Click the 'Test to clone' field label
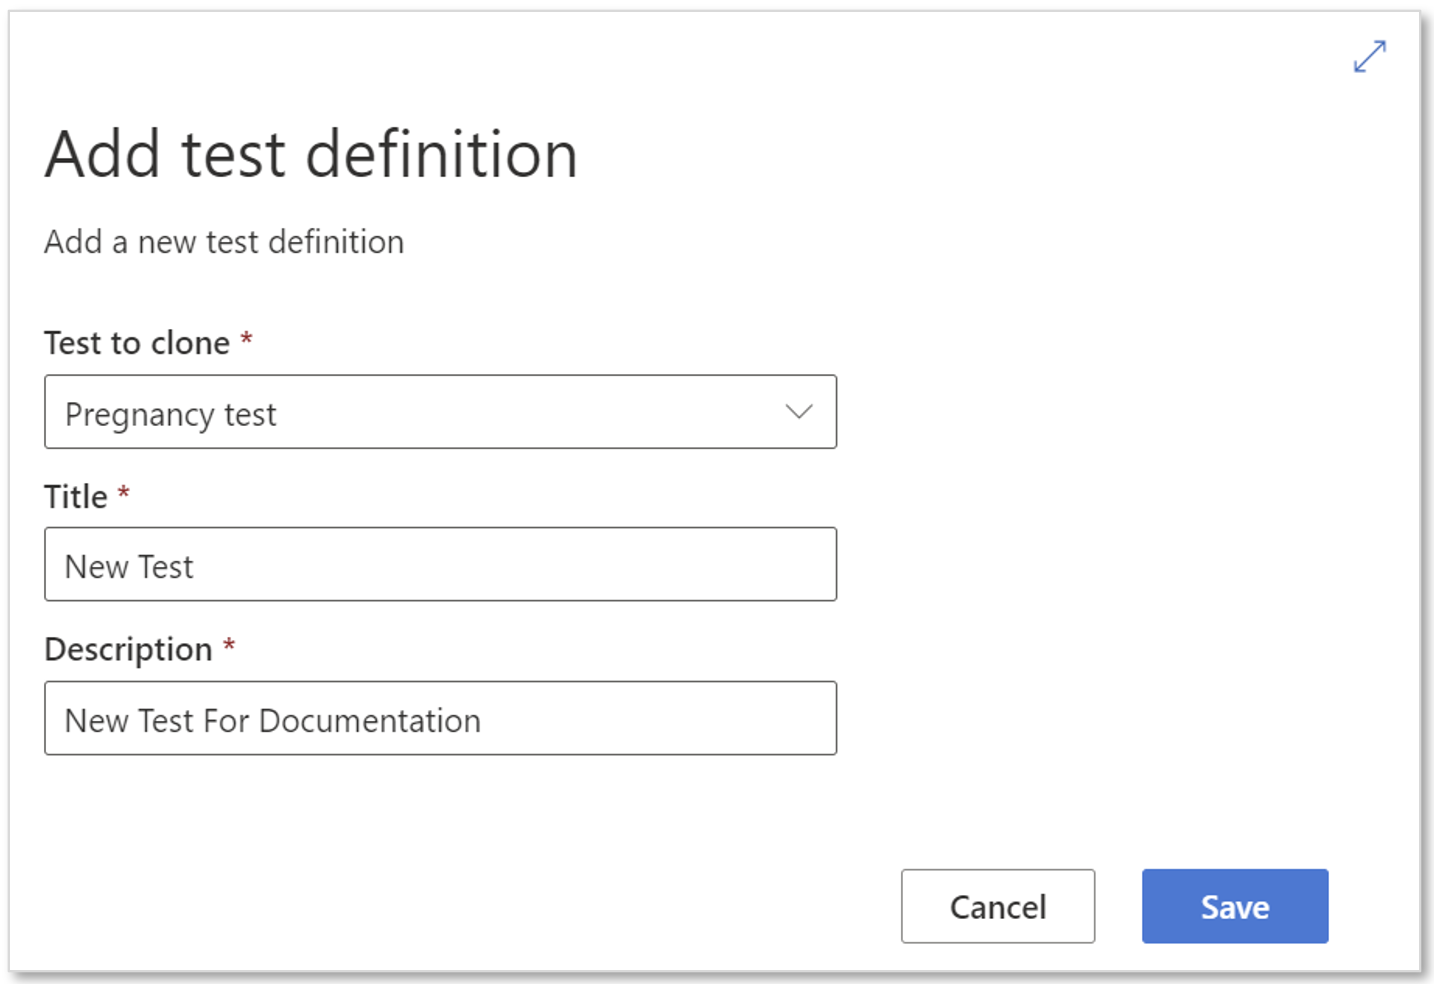 tap(137, 343)
